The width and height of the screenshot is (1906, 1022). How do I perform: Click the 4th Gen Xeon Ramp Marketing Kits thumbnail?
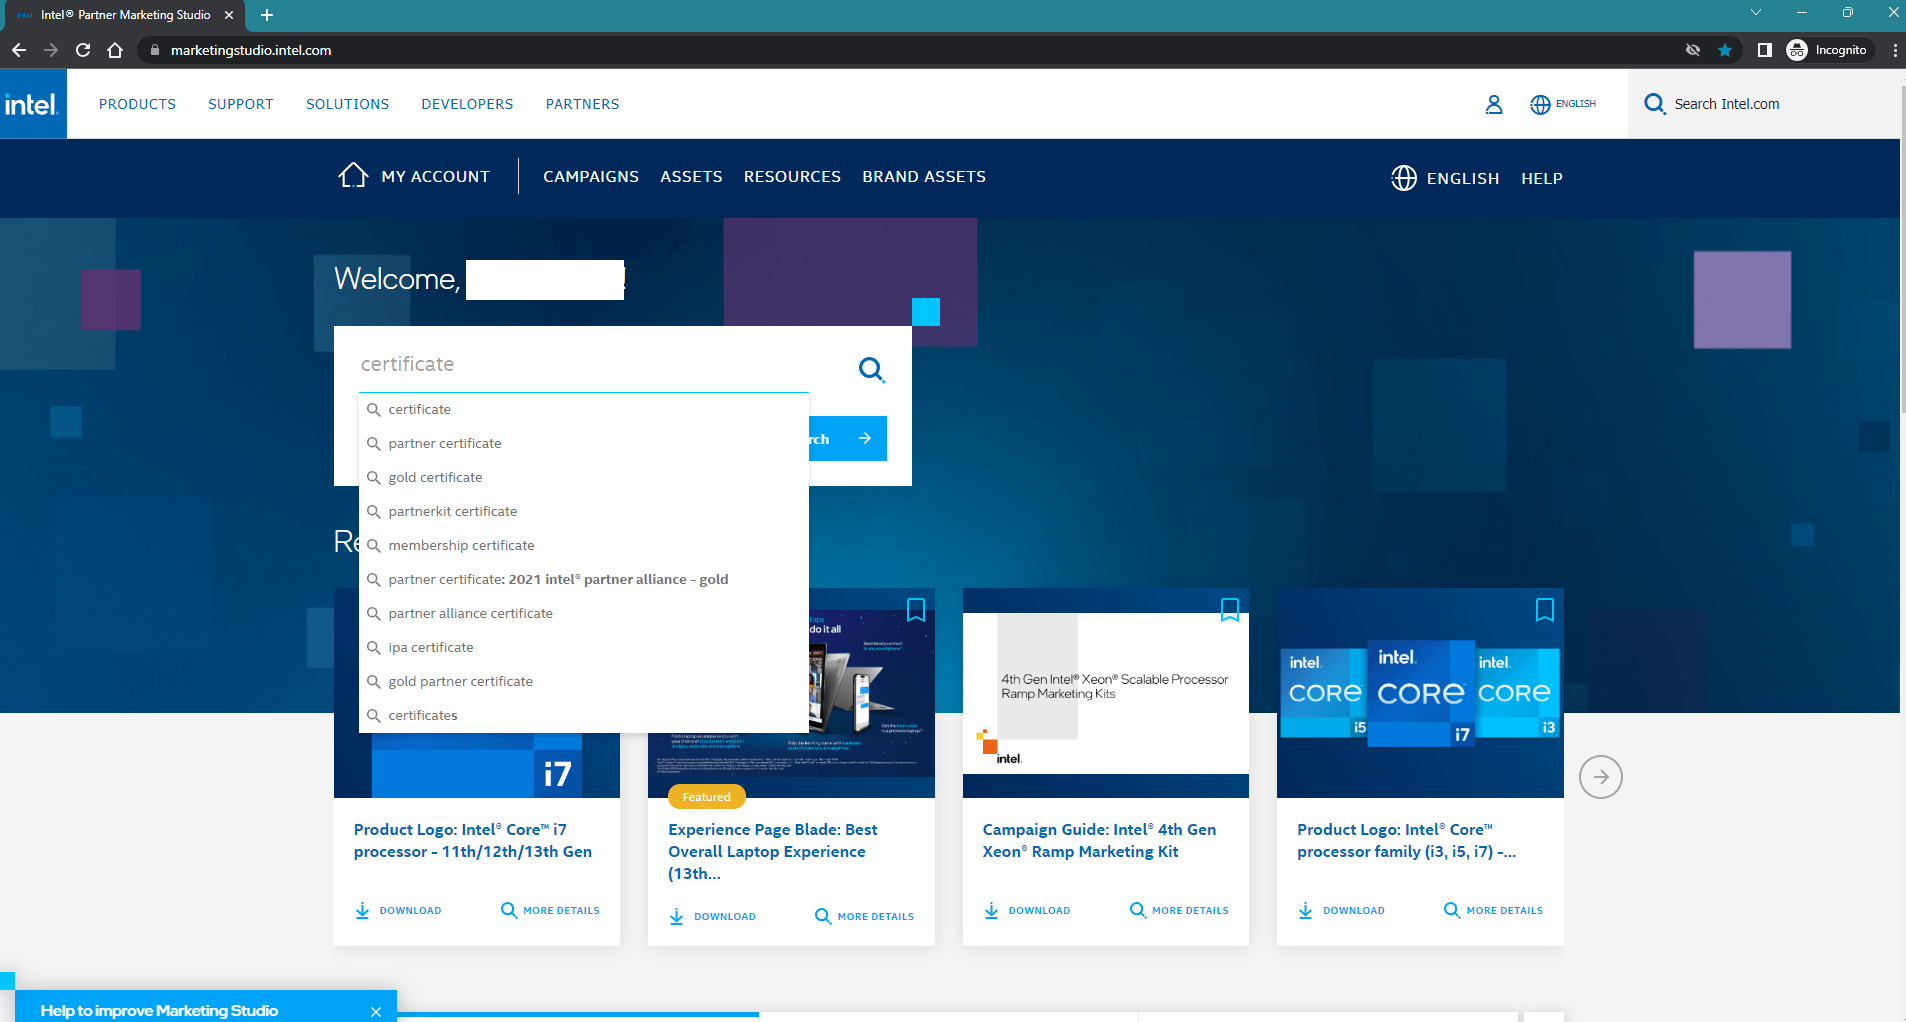(1106, 693)
